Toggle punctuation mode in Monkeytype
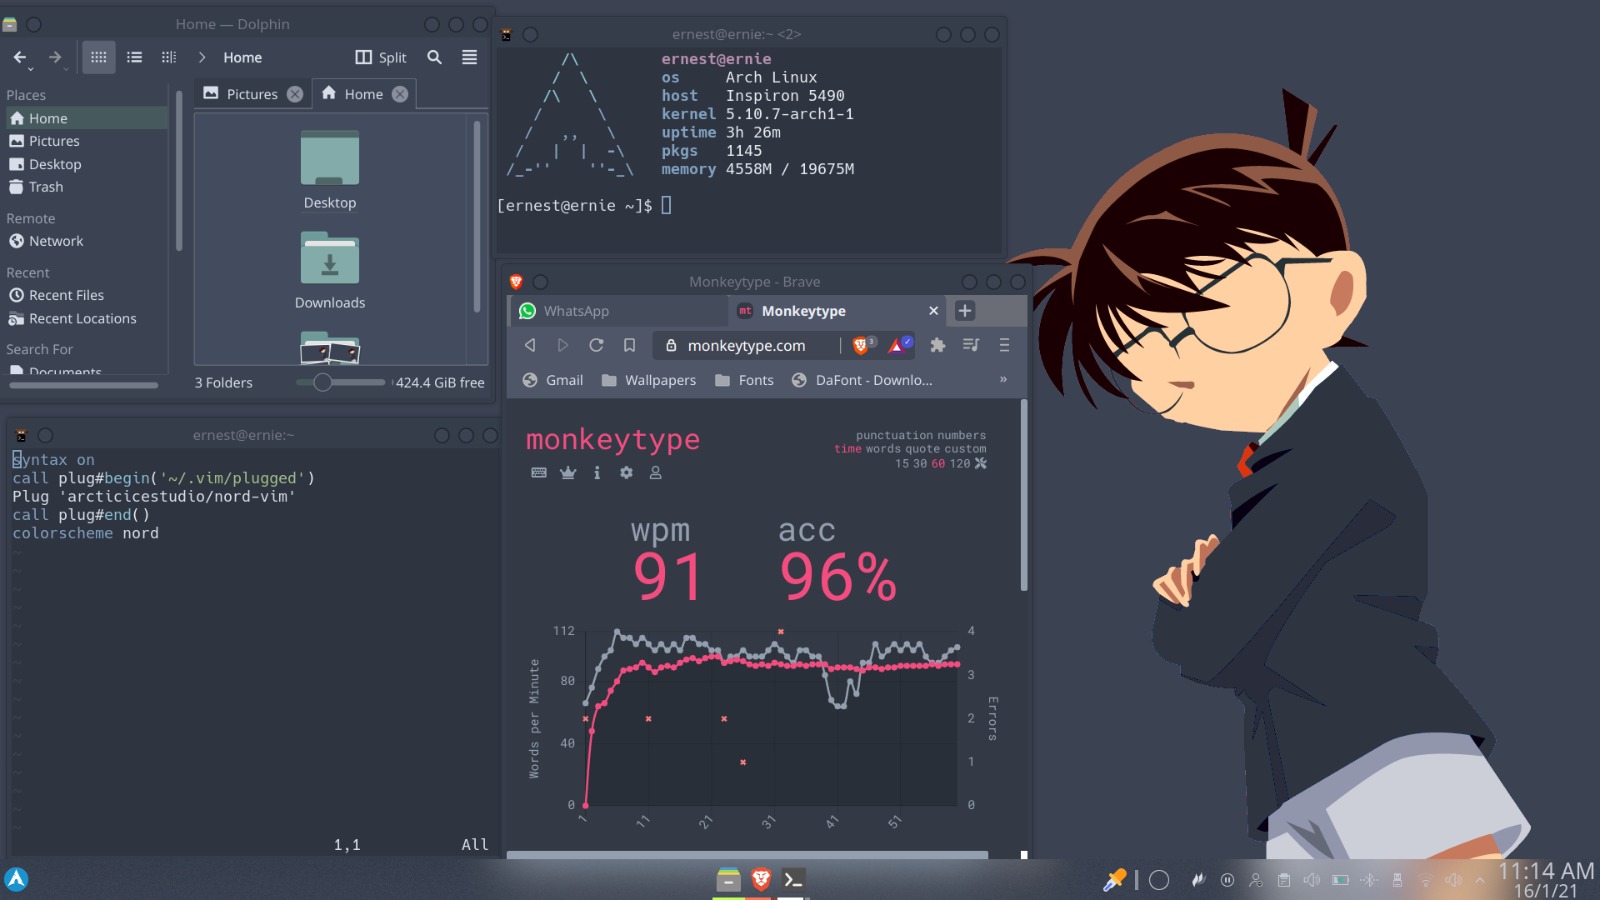This screenshot has width=1600, height=900. click(x=892, y=435)
